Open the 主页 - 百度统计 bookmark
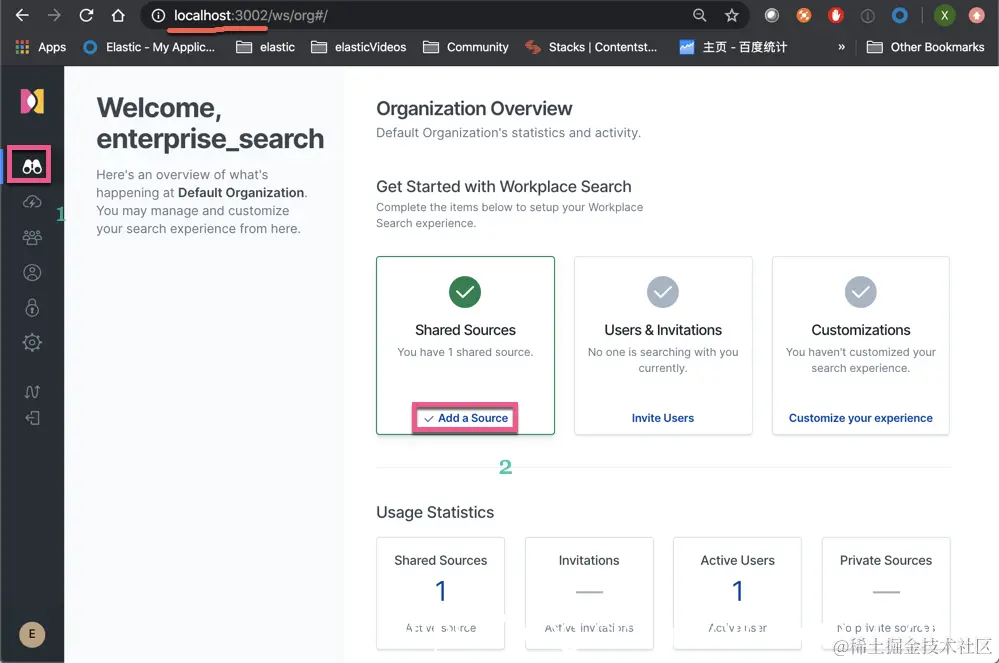 click(x=733, y=47)
